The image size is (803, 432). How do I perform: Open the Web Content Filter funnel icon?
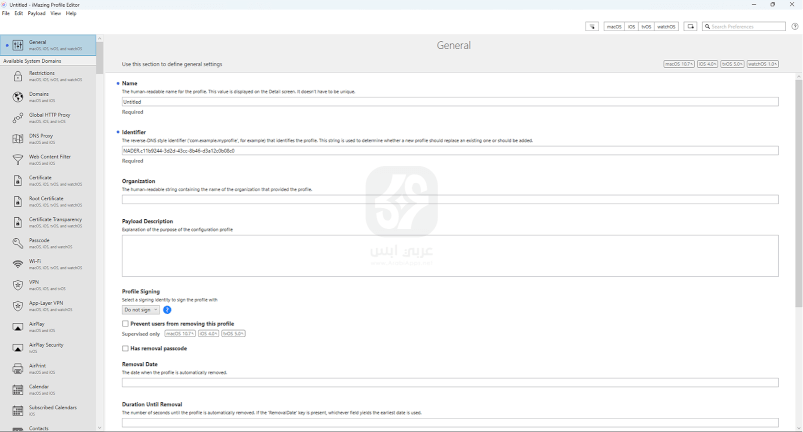coord(18,159)
